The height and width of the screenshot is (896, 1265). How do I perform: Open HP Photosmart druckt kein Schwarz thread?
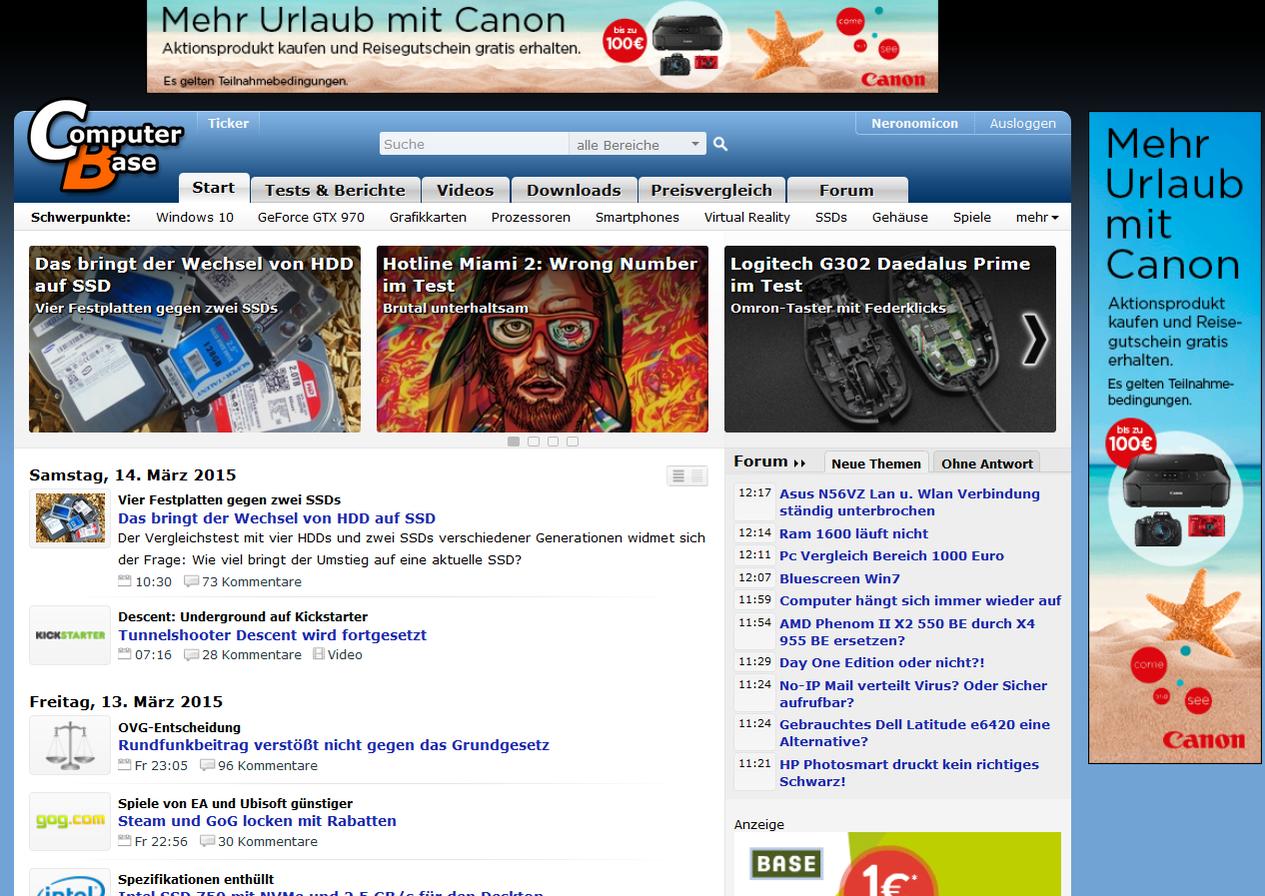909,773
